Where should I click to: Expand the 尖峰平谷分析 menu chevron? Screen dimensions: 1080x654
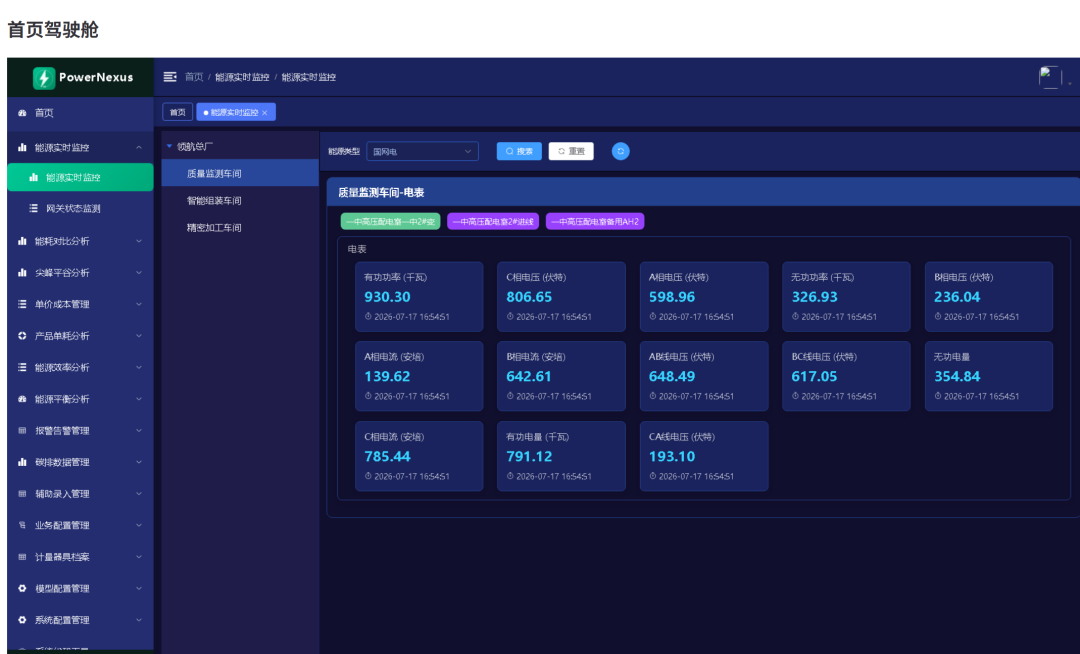click(x=139, y=273)
